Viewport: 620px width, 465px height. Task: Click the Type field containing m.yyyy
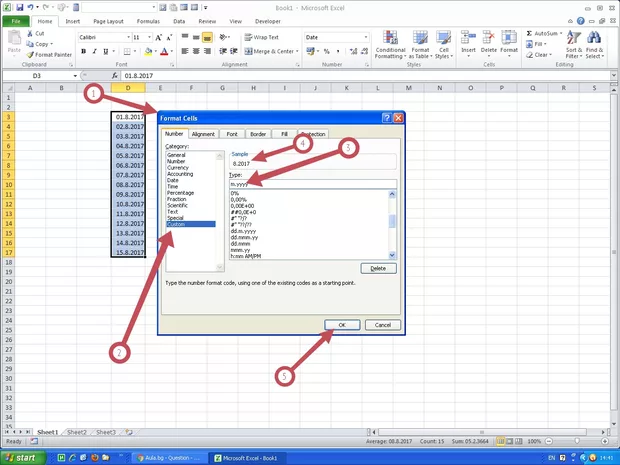coord(312,185)
